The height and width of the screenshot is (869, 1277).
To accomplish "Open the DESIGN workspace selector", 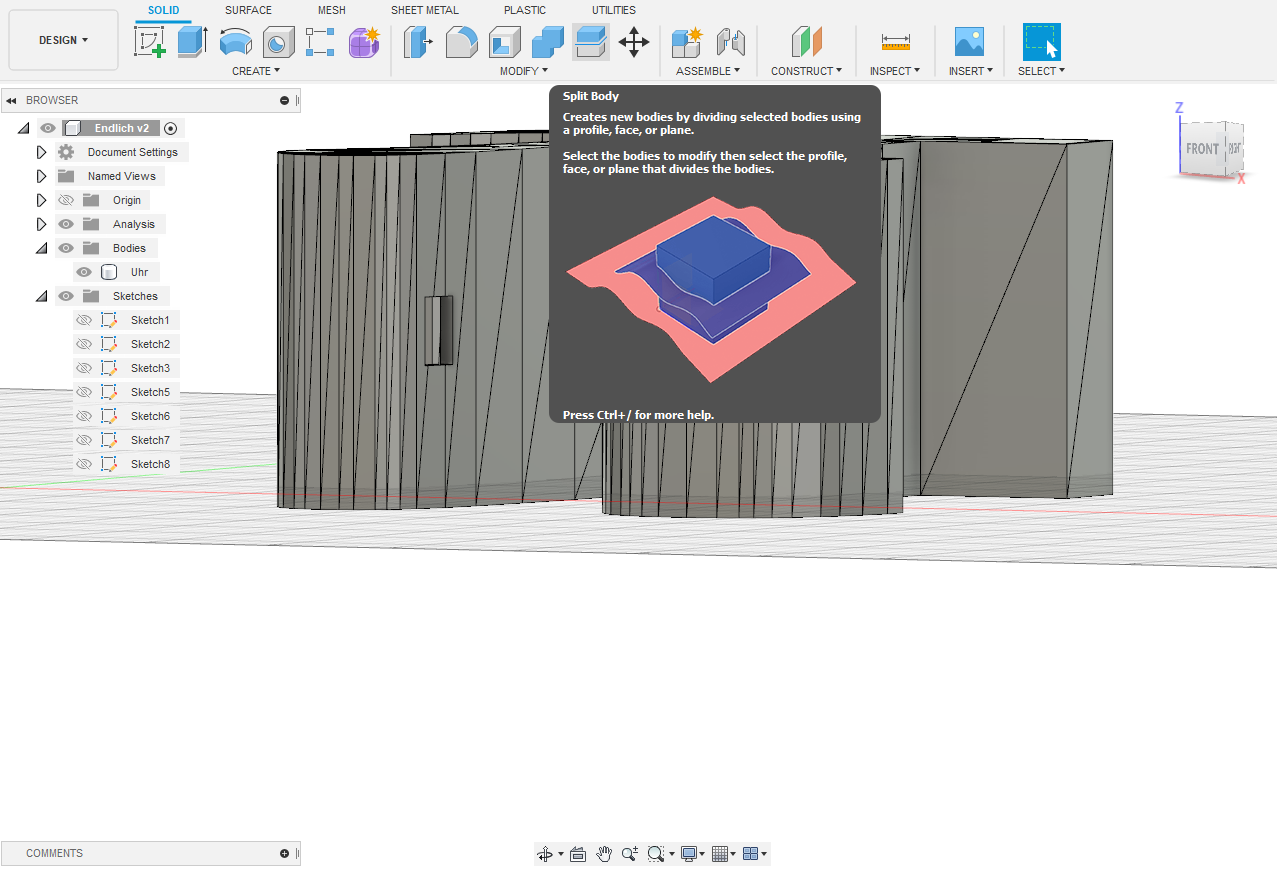I will 63,40.
